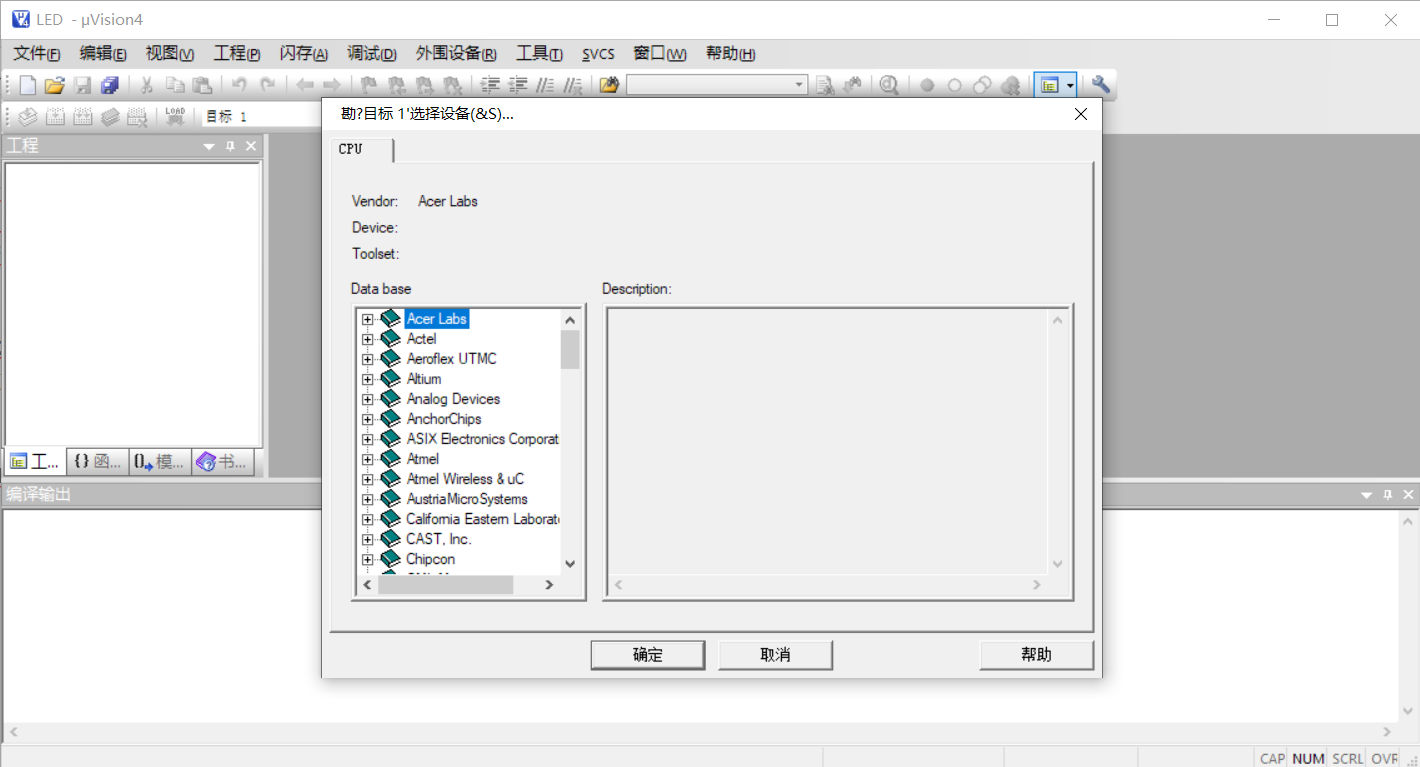Select CAST, Inc. in database list
The image size is (1420, 767).
[x=438, y=539]
